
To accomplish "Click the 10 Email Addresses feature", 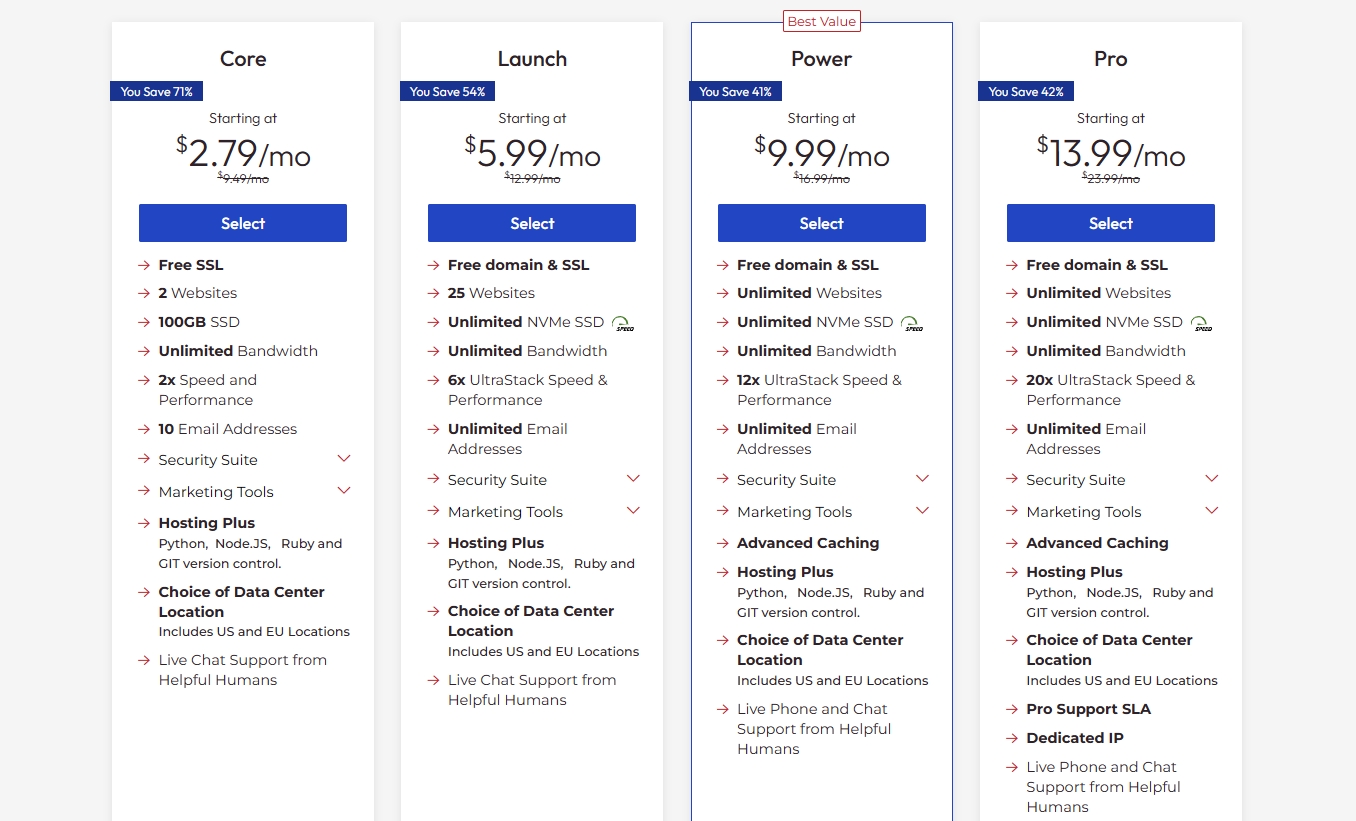I will [x=228, y=429].
